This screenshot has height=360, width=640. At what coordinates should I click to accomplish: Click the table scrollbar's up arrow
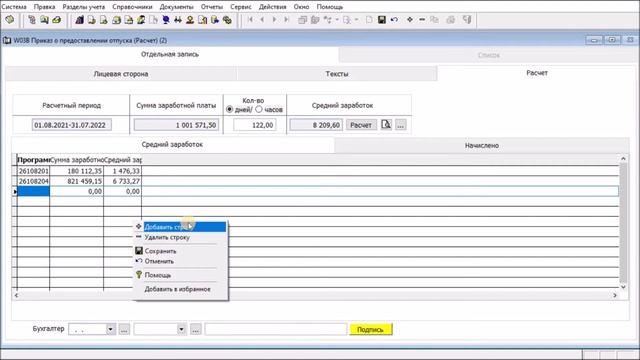click(623, 158)
